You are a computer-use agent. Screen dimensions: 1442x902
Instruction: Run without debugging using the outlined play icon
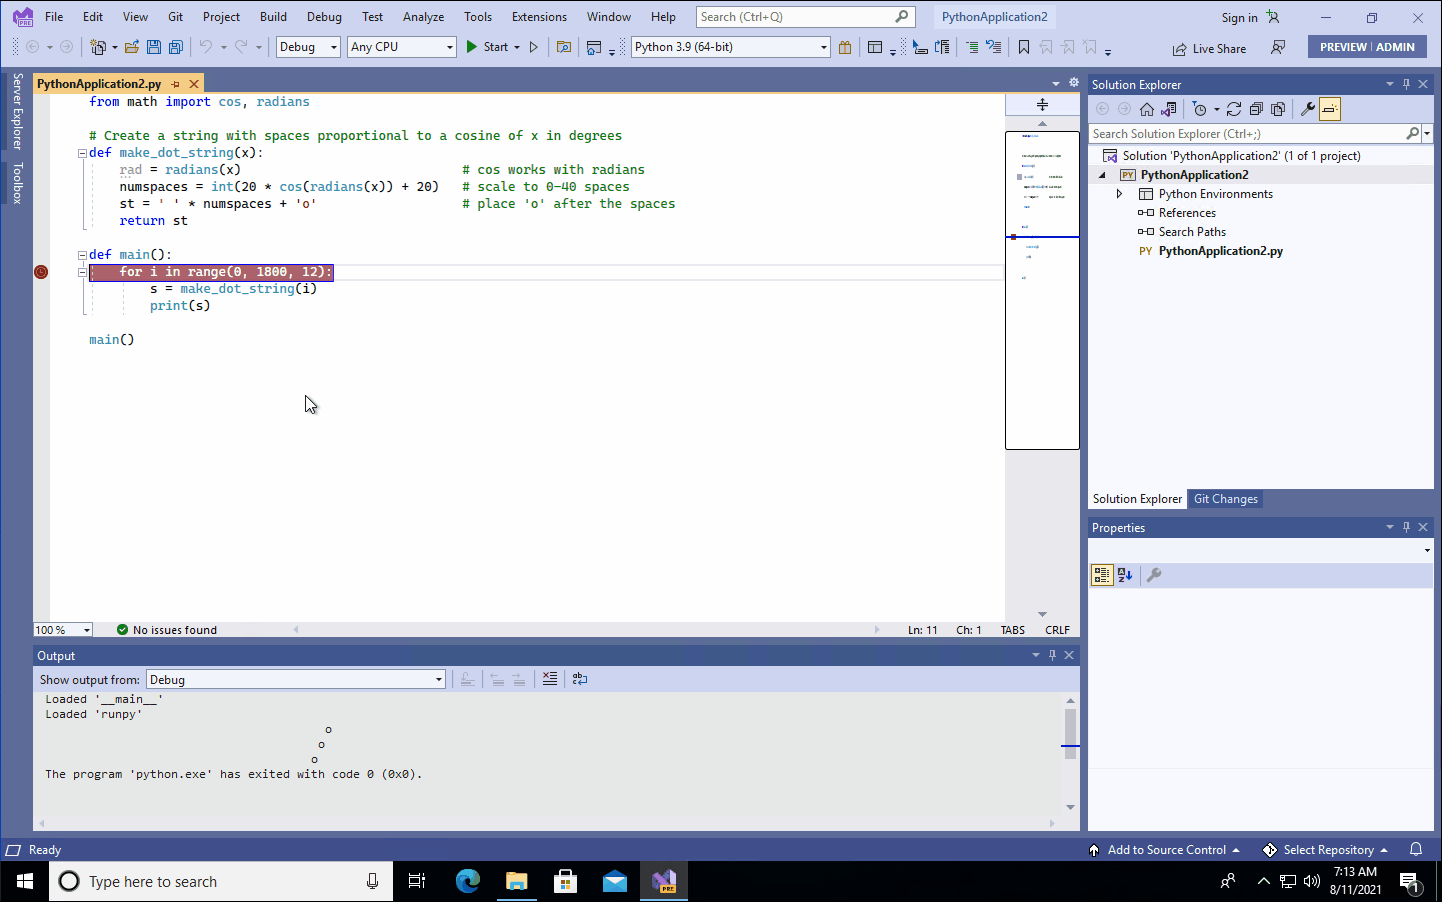(x=534, y=47)
